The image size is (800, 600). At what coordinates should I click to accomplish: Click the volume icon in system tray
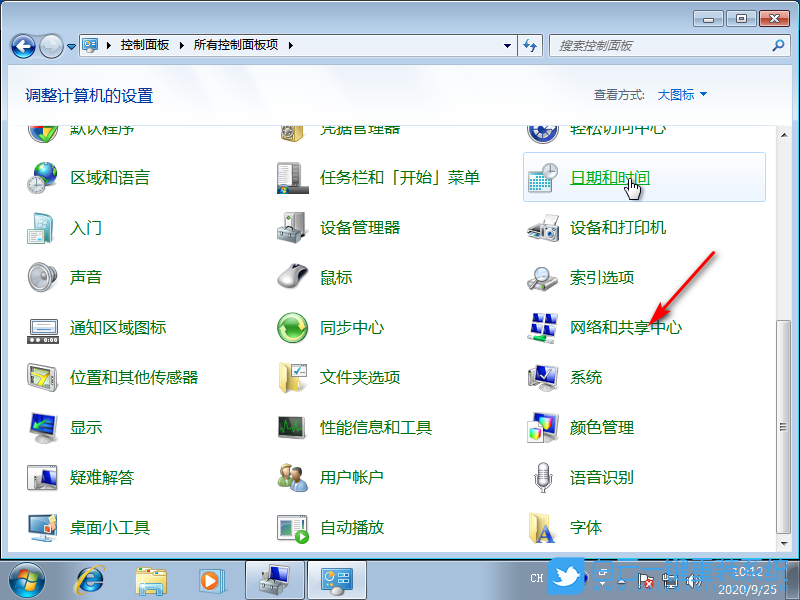[x=694, y=578]
